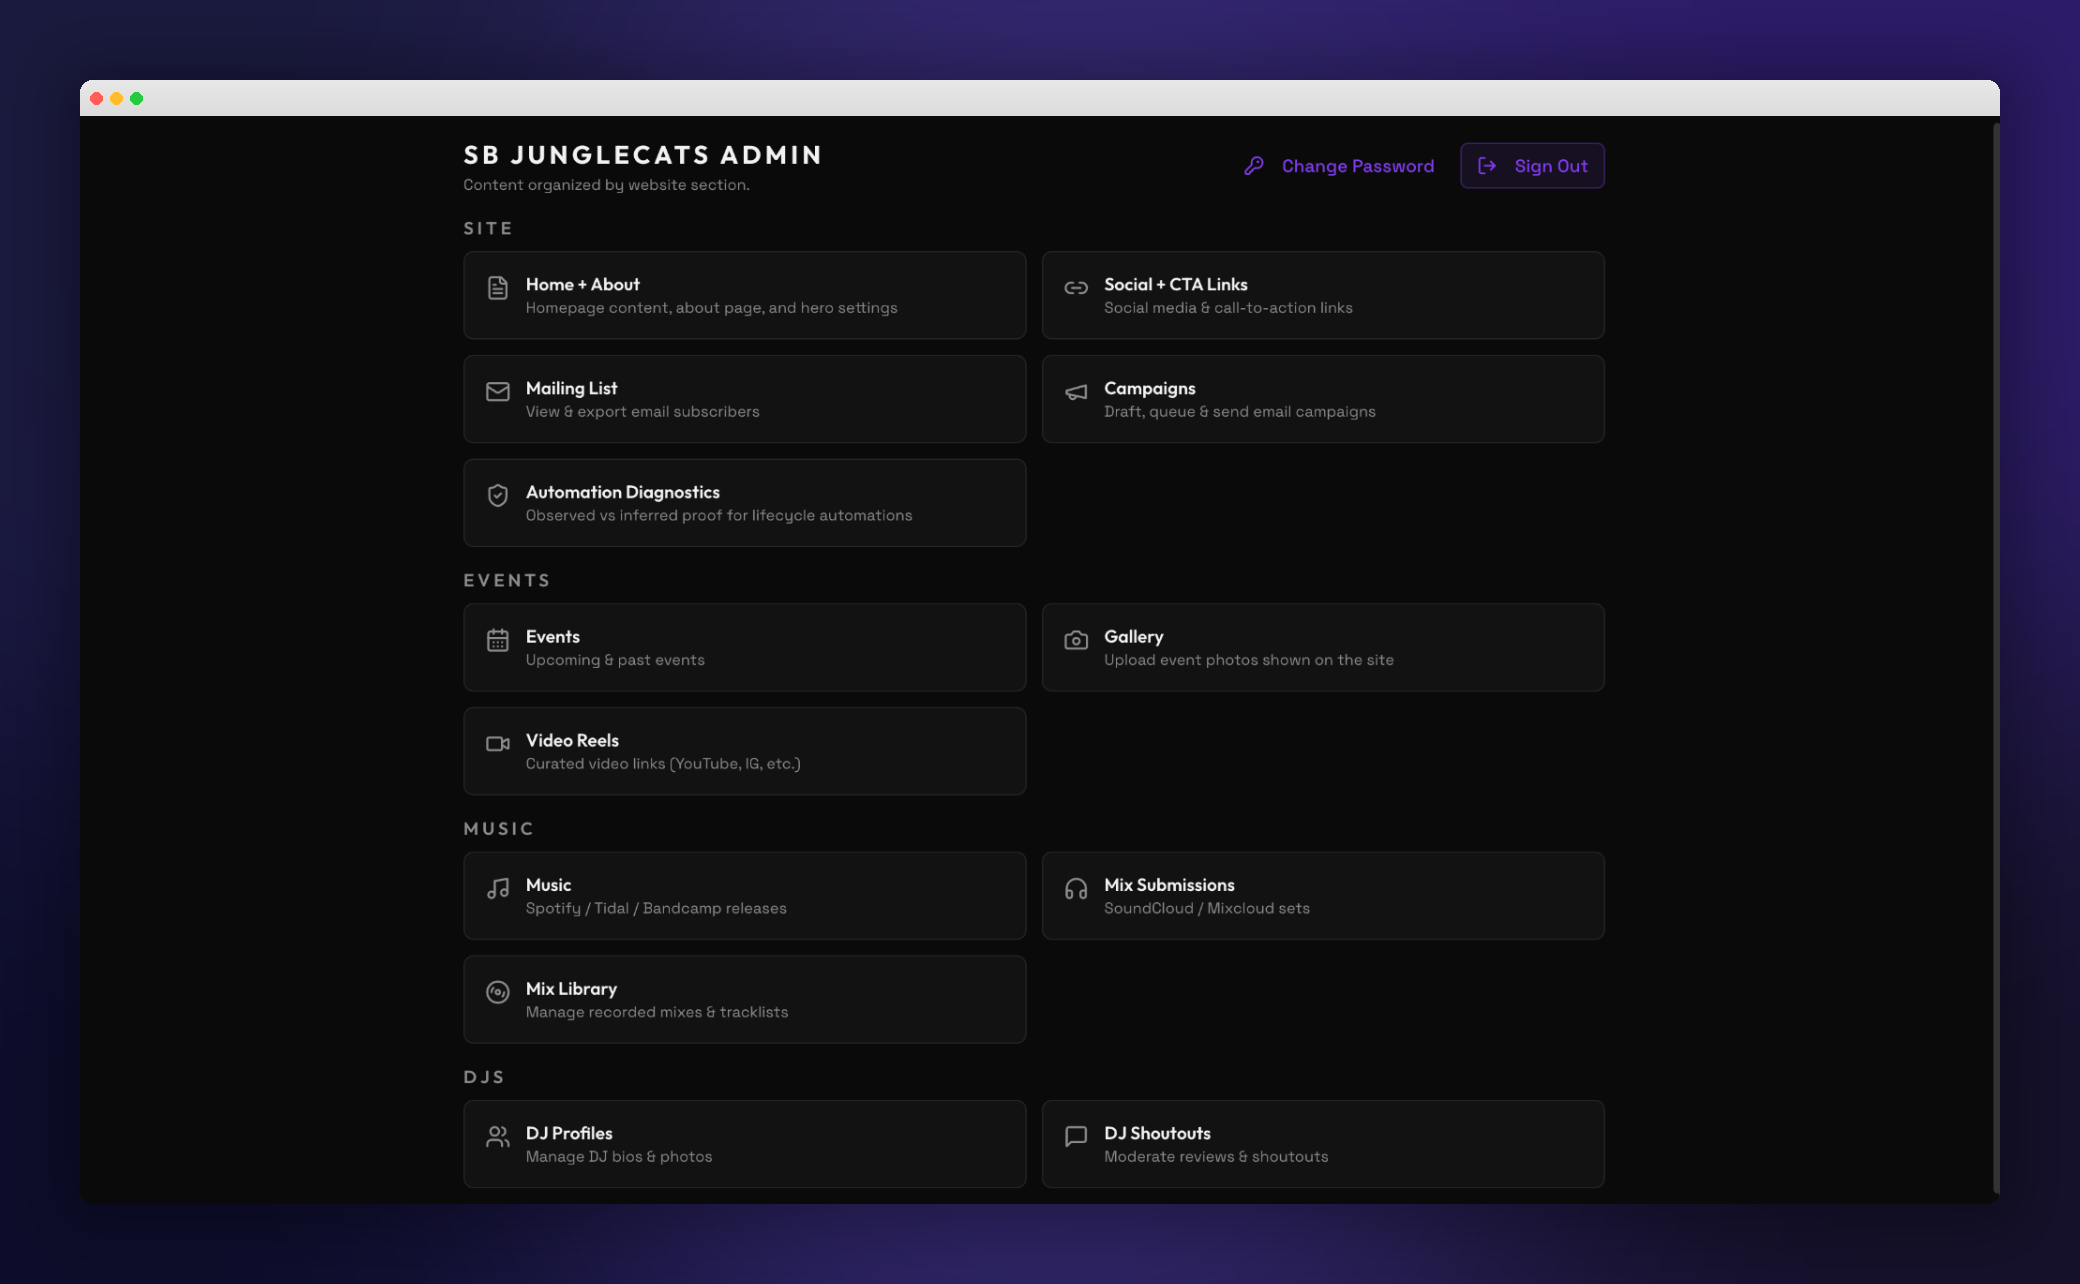Click the camera icon beside Gallery
The width and height of the screenshot is (2080, 1284).
coord(1075,640)
